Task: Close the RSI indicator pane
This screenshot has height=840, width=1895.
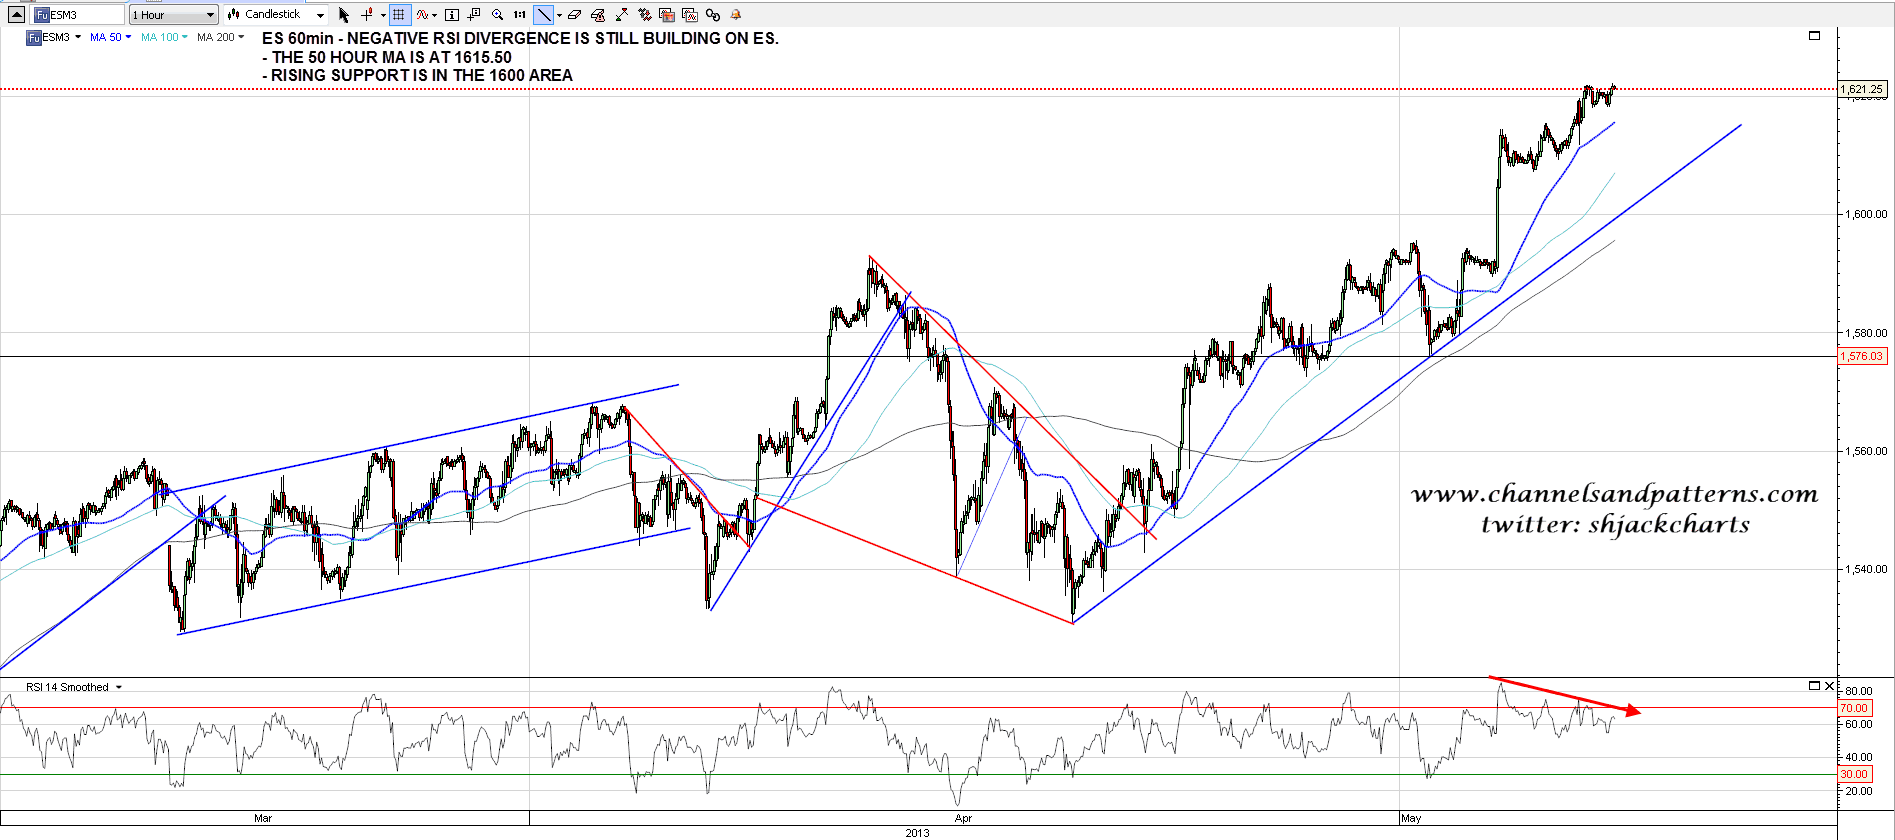Action: [x=1829, y=686]
